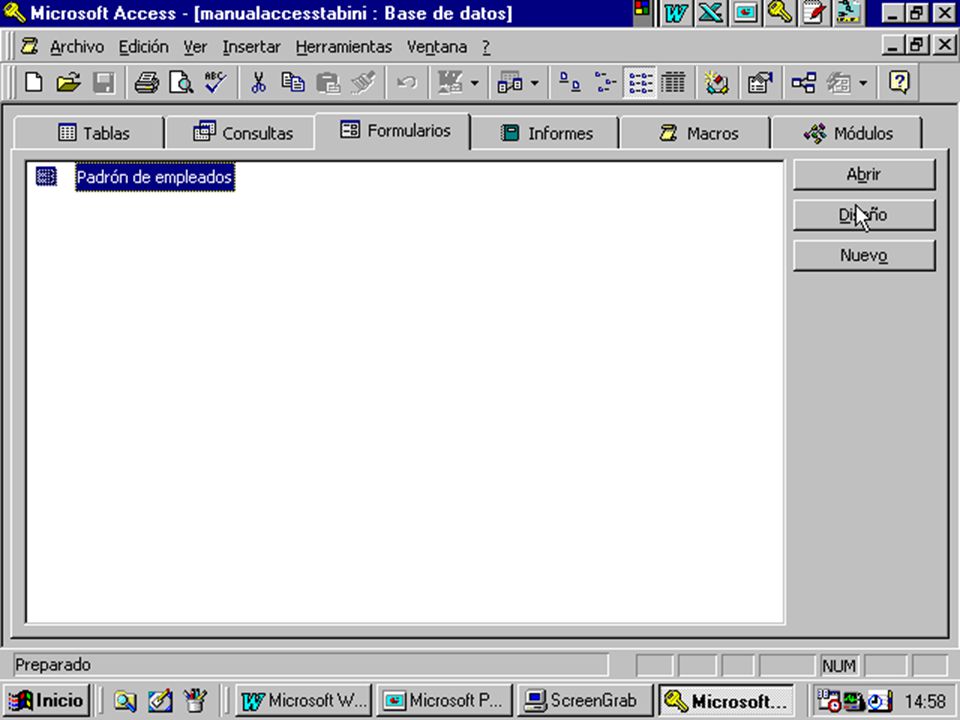Click the Cut scissors icon
This screenshot has width=960, height=720.
click(x=259, y=82)
